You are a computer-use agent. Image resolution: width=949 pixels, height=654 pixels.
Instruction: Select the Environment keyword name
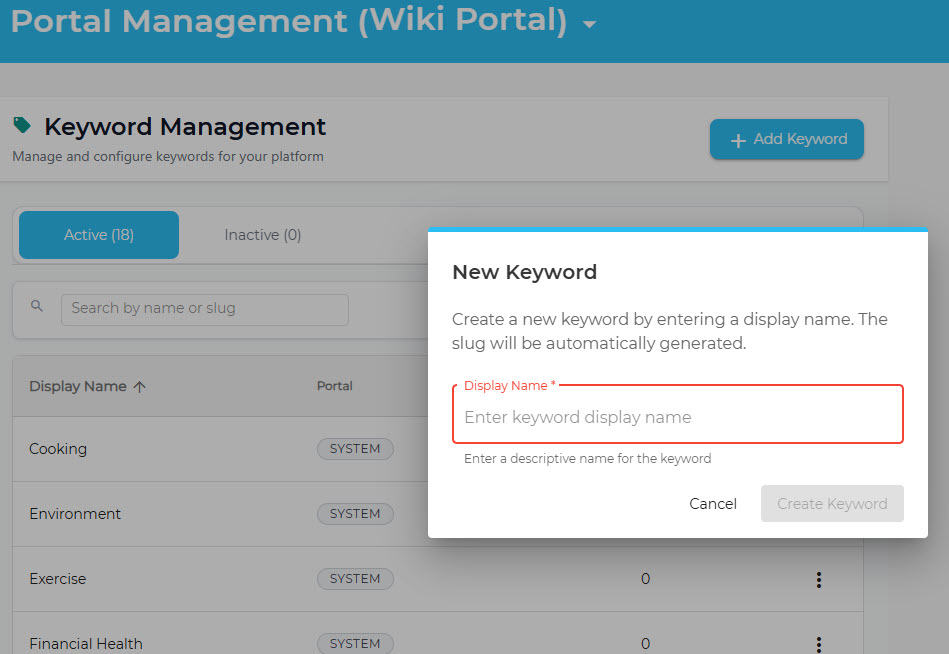(75, 514)
